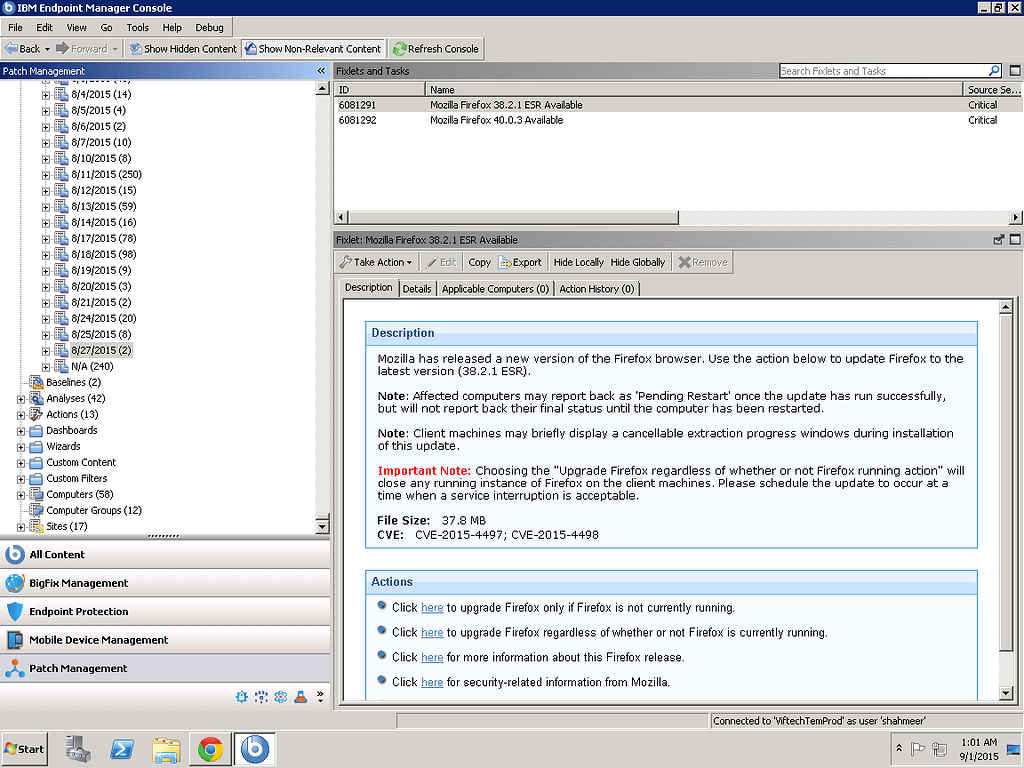The image size is (1024, 768).
Task: Pop out the Fixlet document into new window
Action: (998, 240)
